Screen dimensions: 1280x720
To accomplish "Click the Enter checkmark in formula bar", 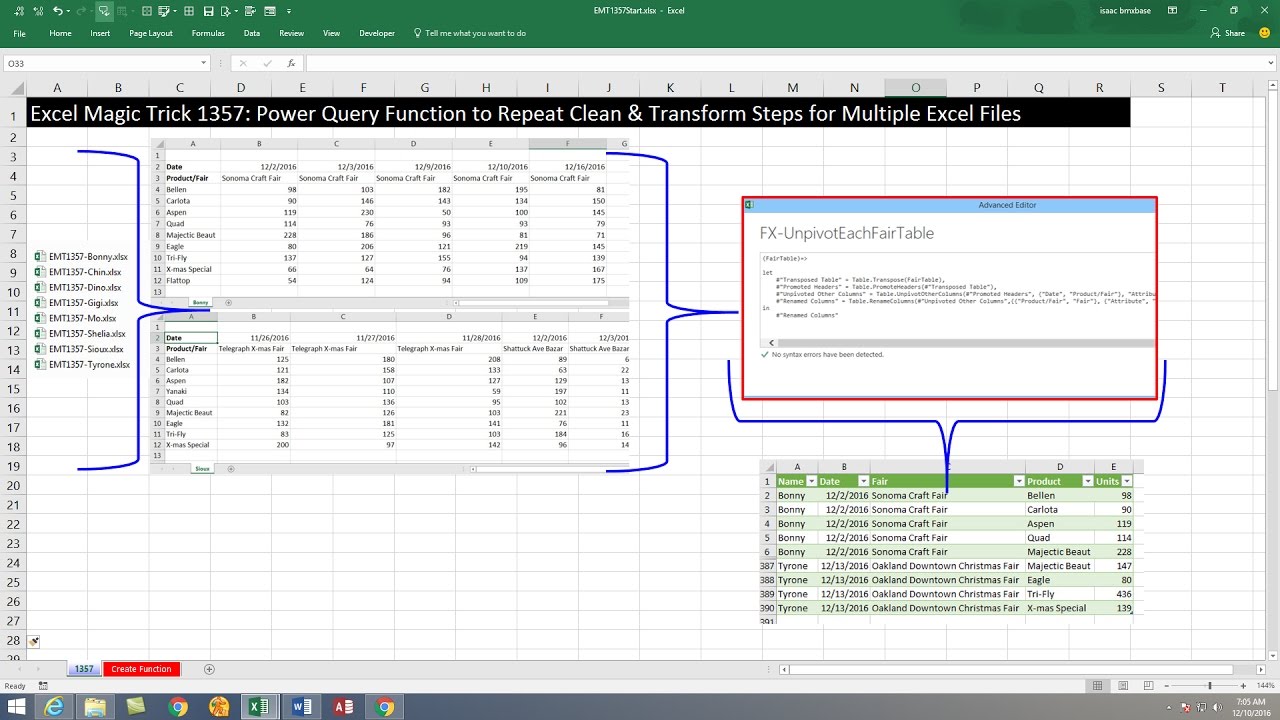I will point(267,63).
